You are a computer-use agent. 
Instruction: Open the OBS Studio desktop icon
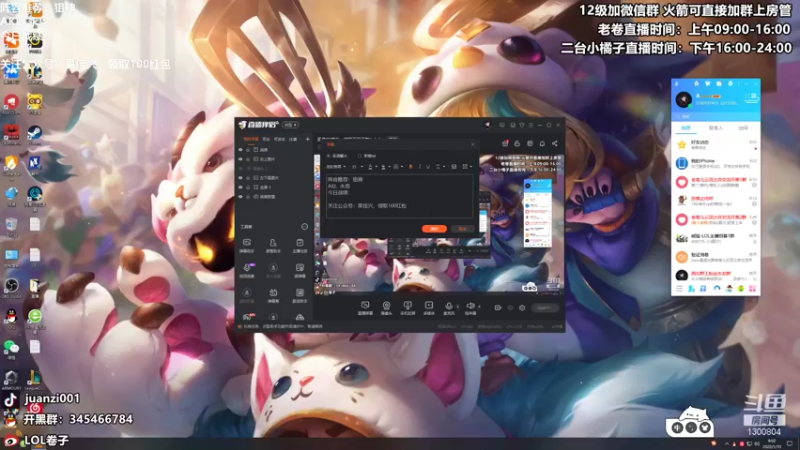(11, 288)
